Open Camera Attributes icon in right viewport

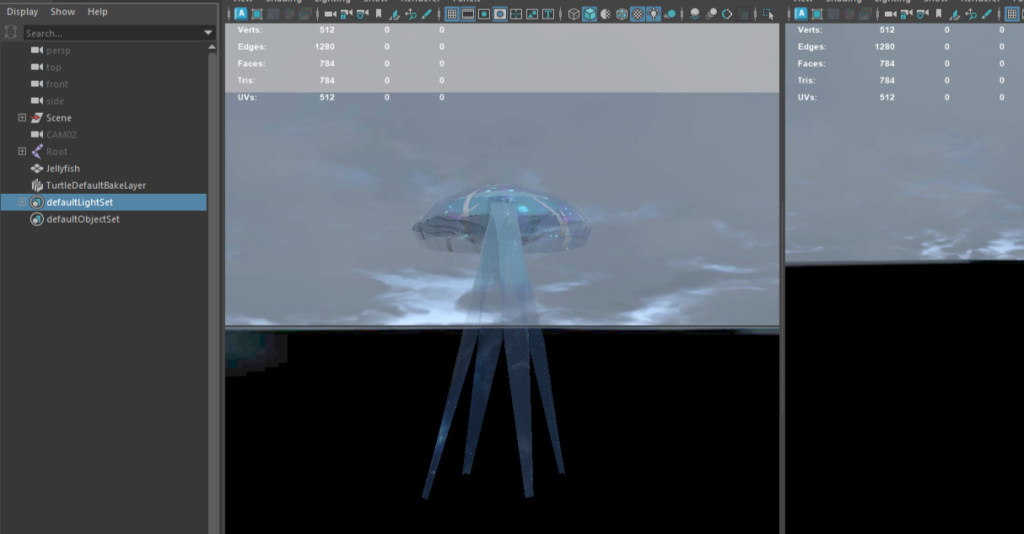pyautogui.click(x=923, y=14)
